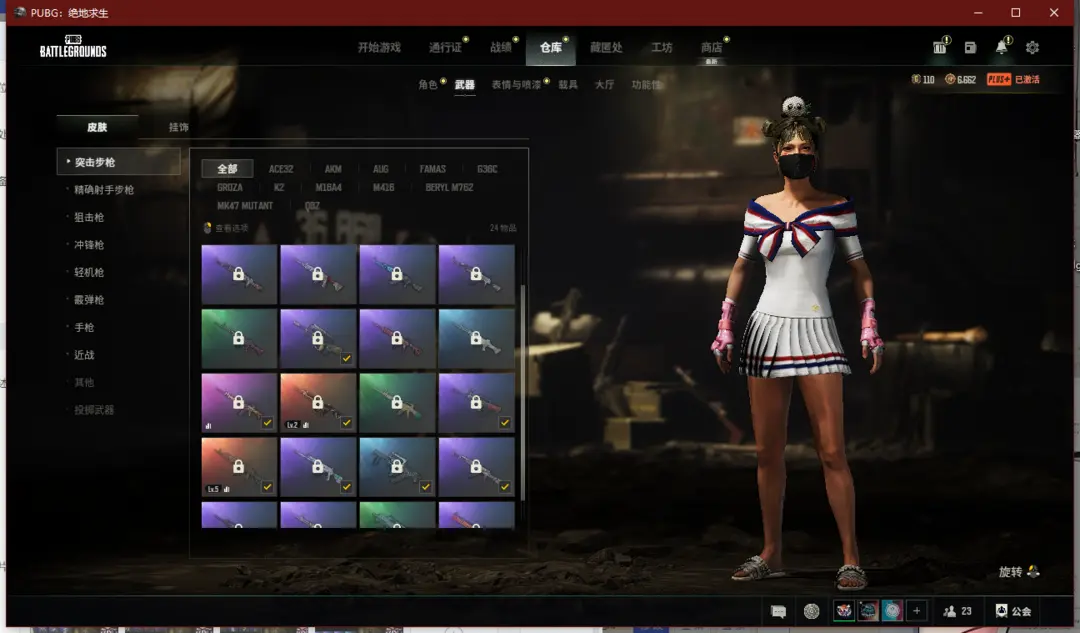Open the 商店 store tab
The image size is (1080, 633).
(x=712, y=48)
